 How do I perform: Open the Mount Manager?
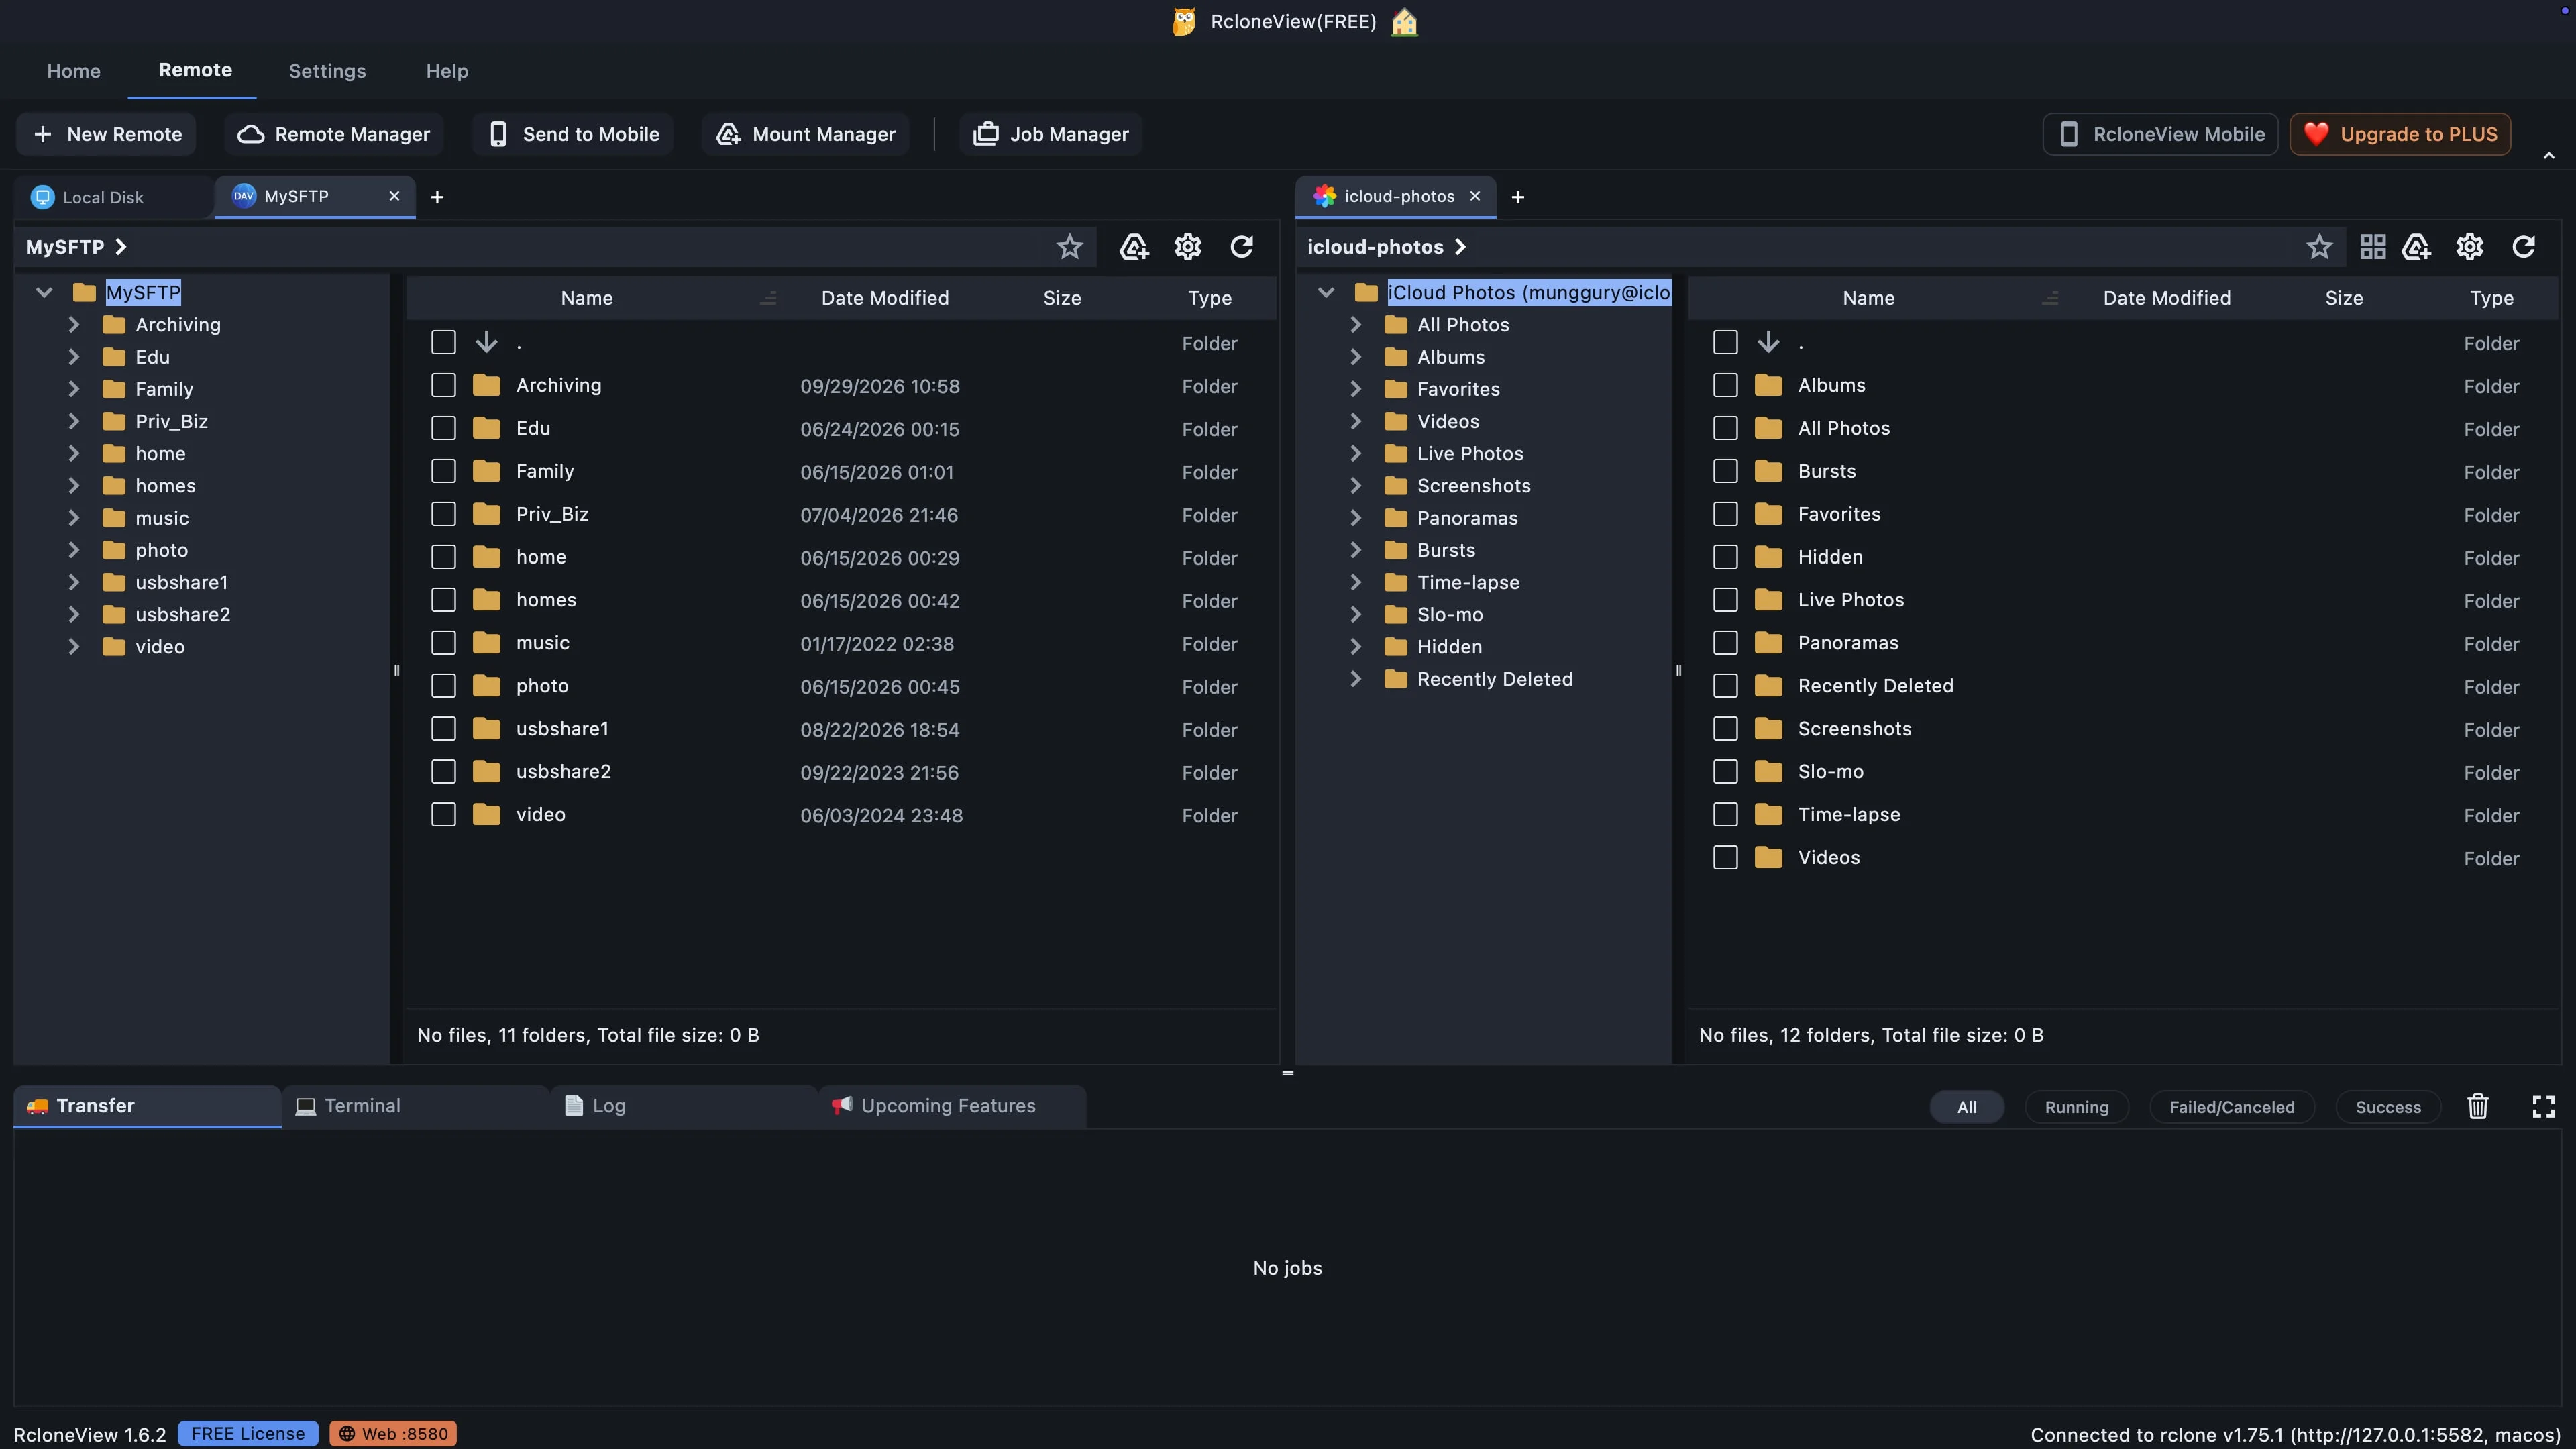click(805, 134)
